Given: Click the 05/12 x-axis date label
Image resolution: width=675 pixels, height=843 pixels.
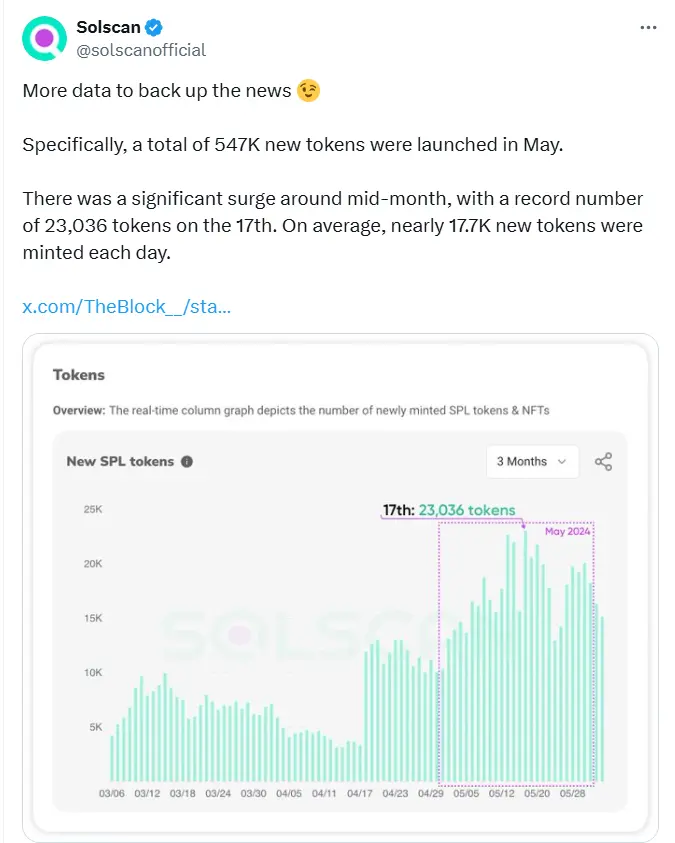Looking at the screenshot, I should tap(501, 793).
